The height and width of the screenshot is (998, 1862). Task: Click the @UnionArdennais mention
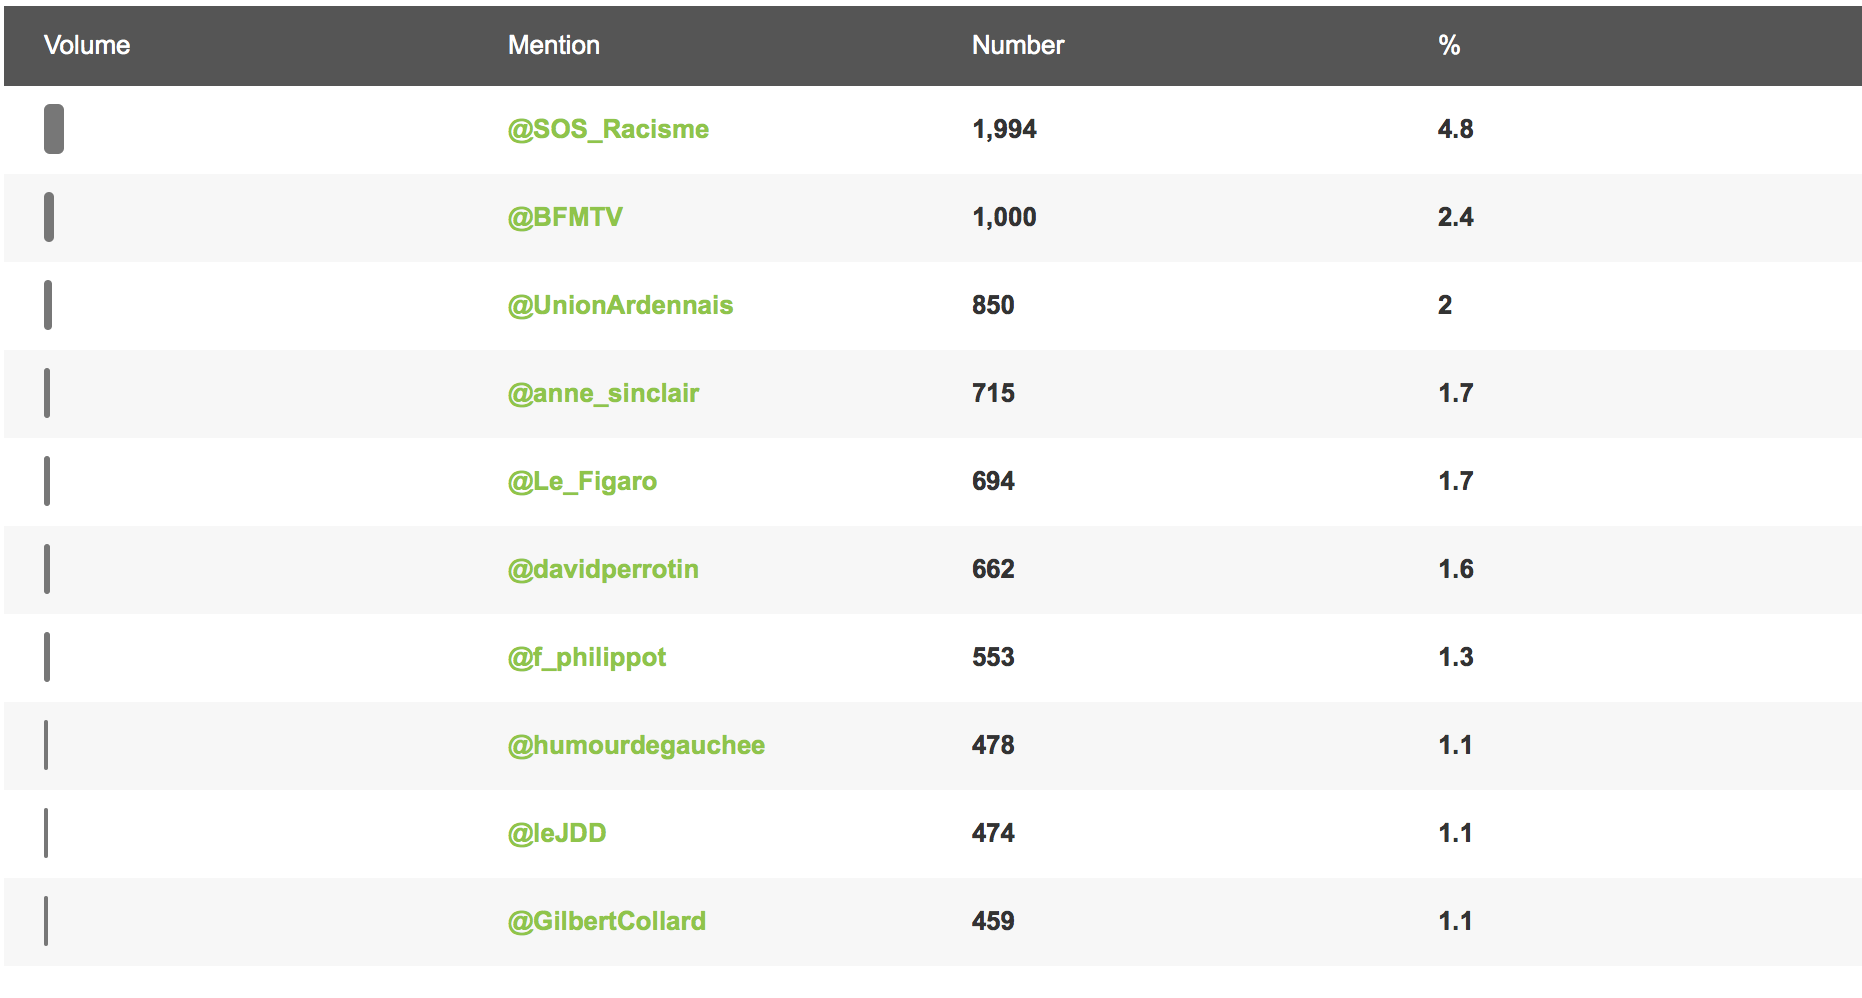click(620, 306)
